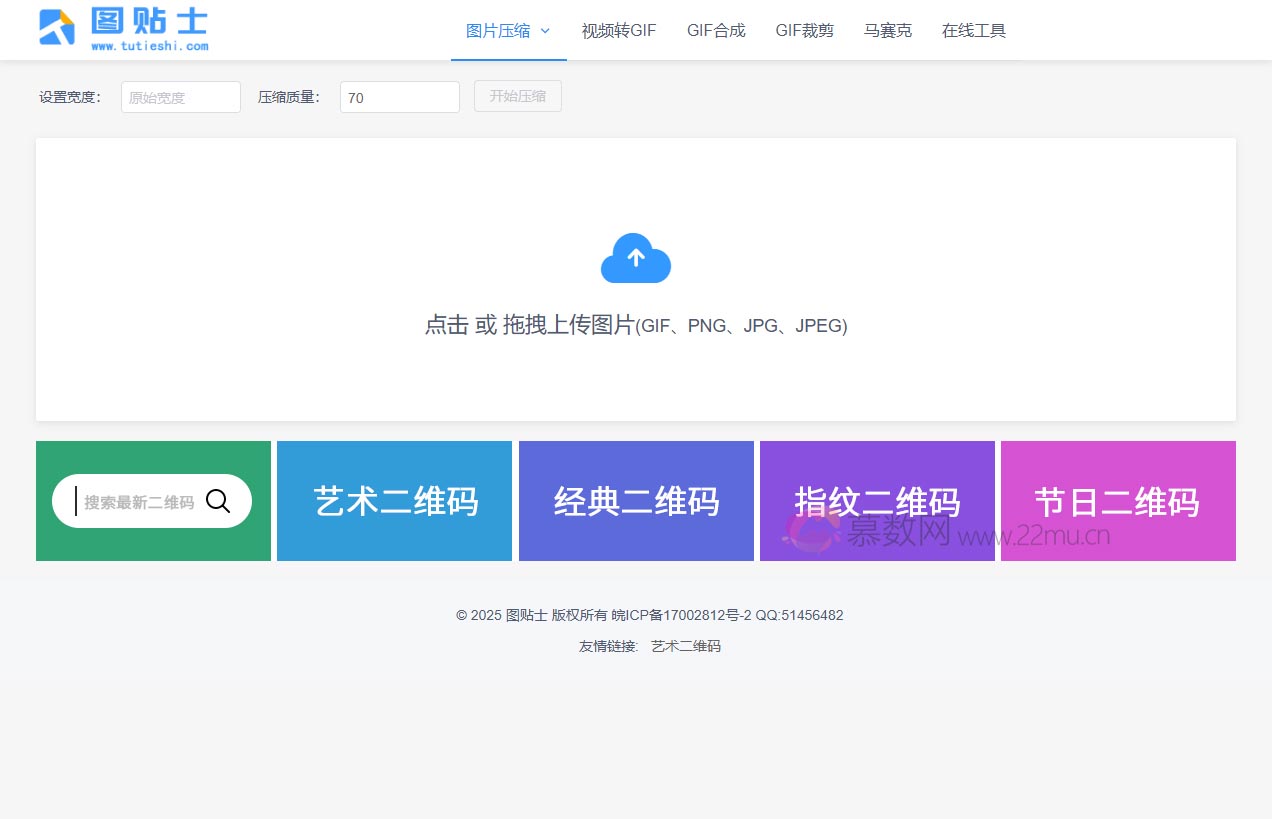
Task: Open the 在线工具 menu item
Action: point(973,31)
